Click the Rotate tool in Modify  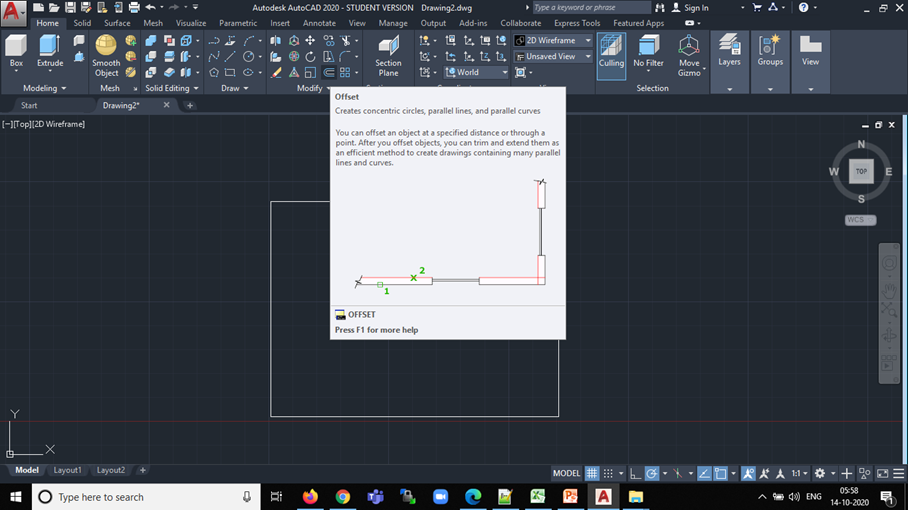click(310, 57)
